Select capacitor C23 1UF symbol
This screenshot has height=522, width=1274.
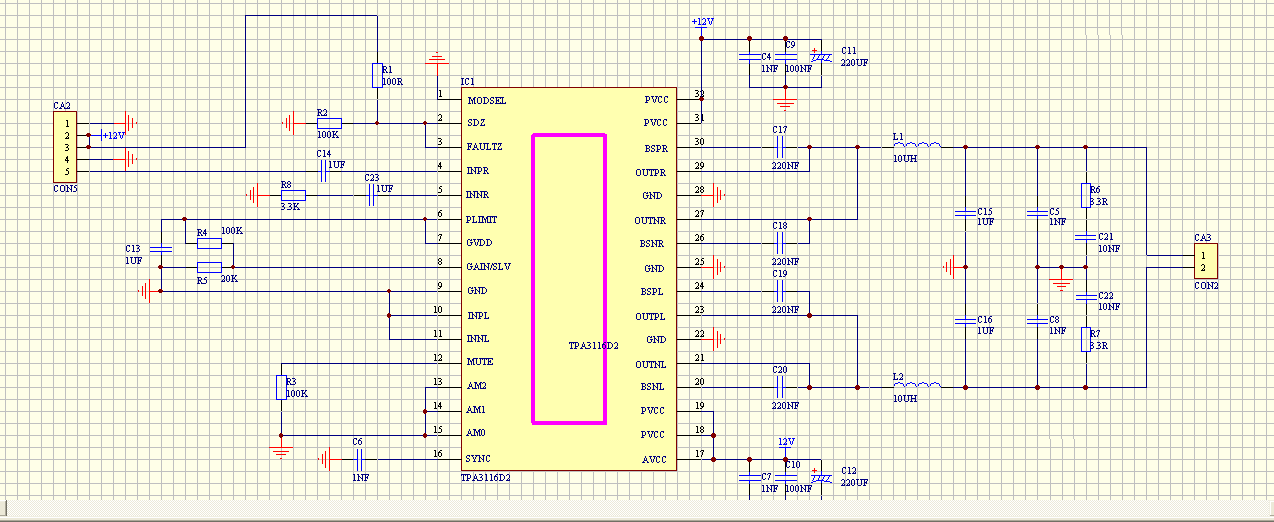(373, 195)
